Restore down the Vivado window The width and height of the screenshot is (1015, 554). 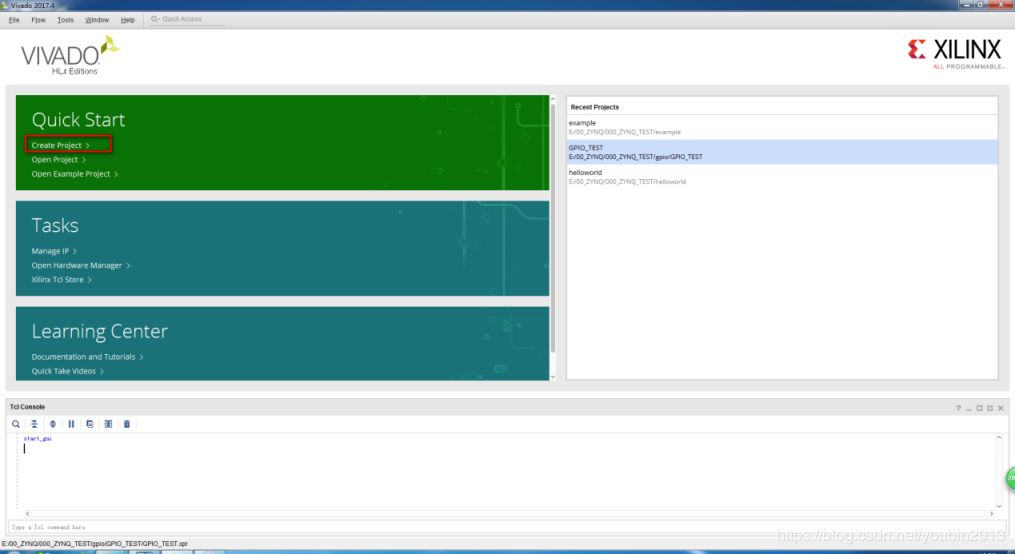[x=981, y=5]
